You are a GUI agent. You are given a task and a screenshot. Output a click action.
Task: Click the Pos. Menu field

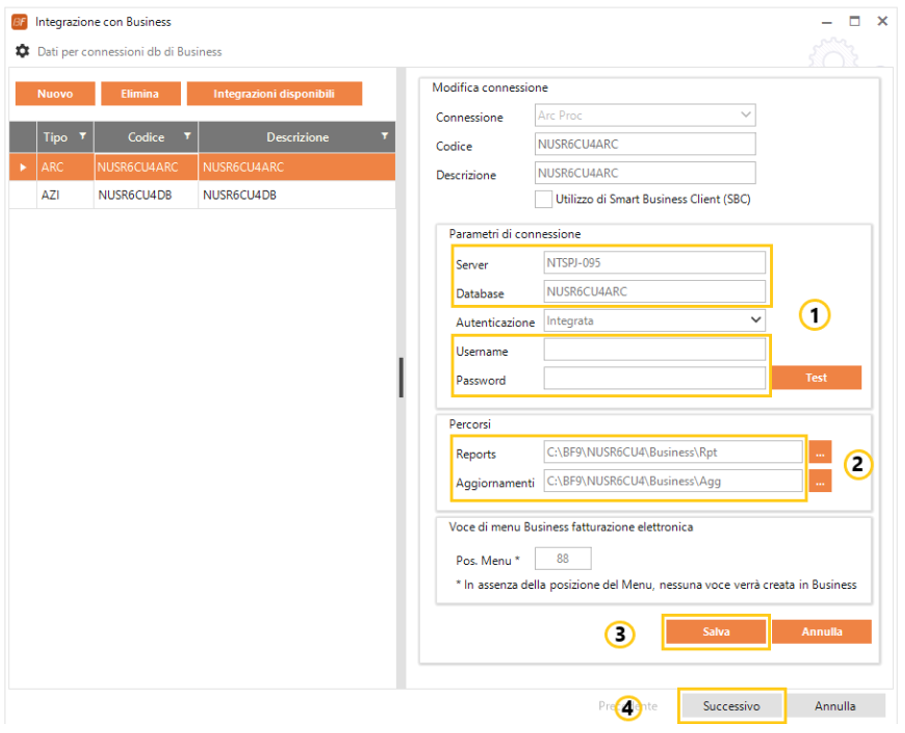[x=563, y=558]
